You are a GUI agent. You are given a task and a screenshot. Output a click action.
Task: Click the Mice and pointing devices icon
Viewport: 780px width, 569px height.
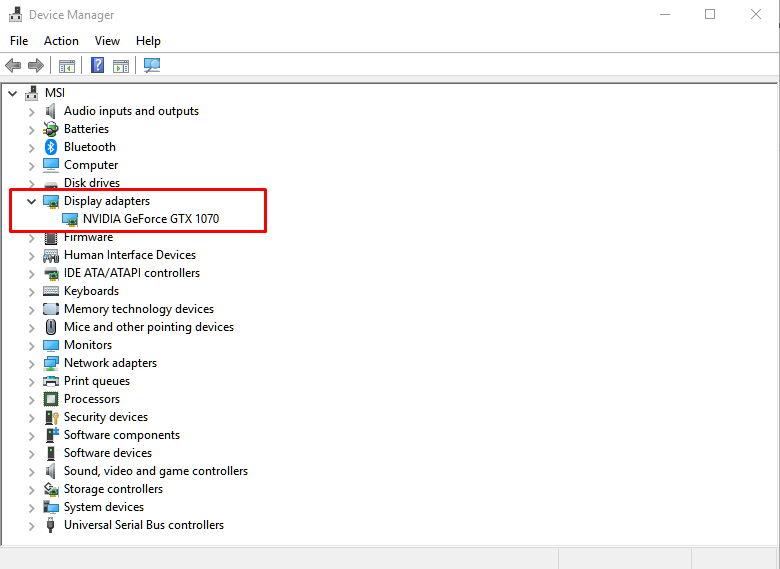51,327
